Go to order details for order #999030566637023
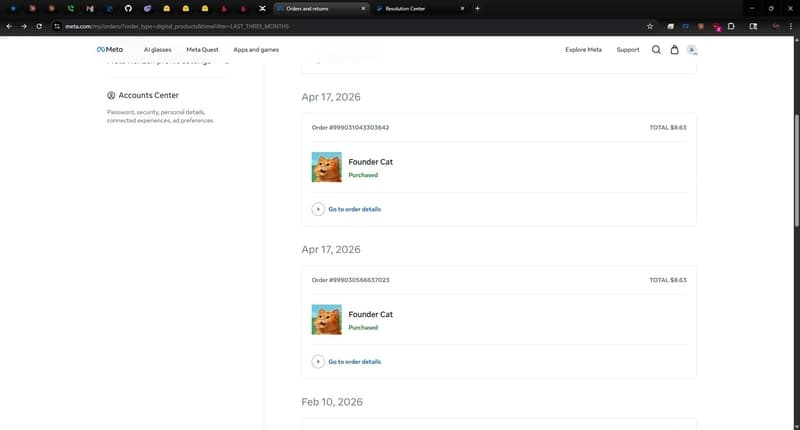800x430 pixels. click(x=355, y=362)
